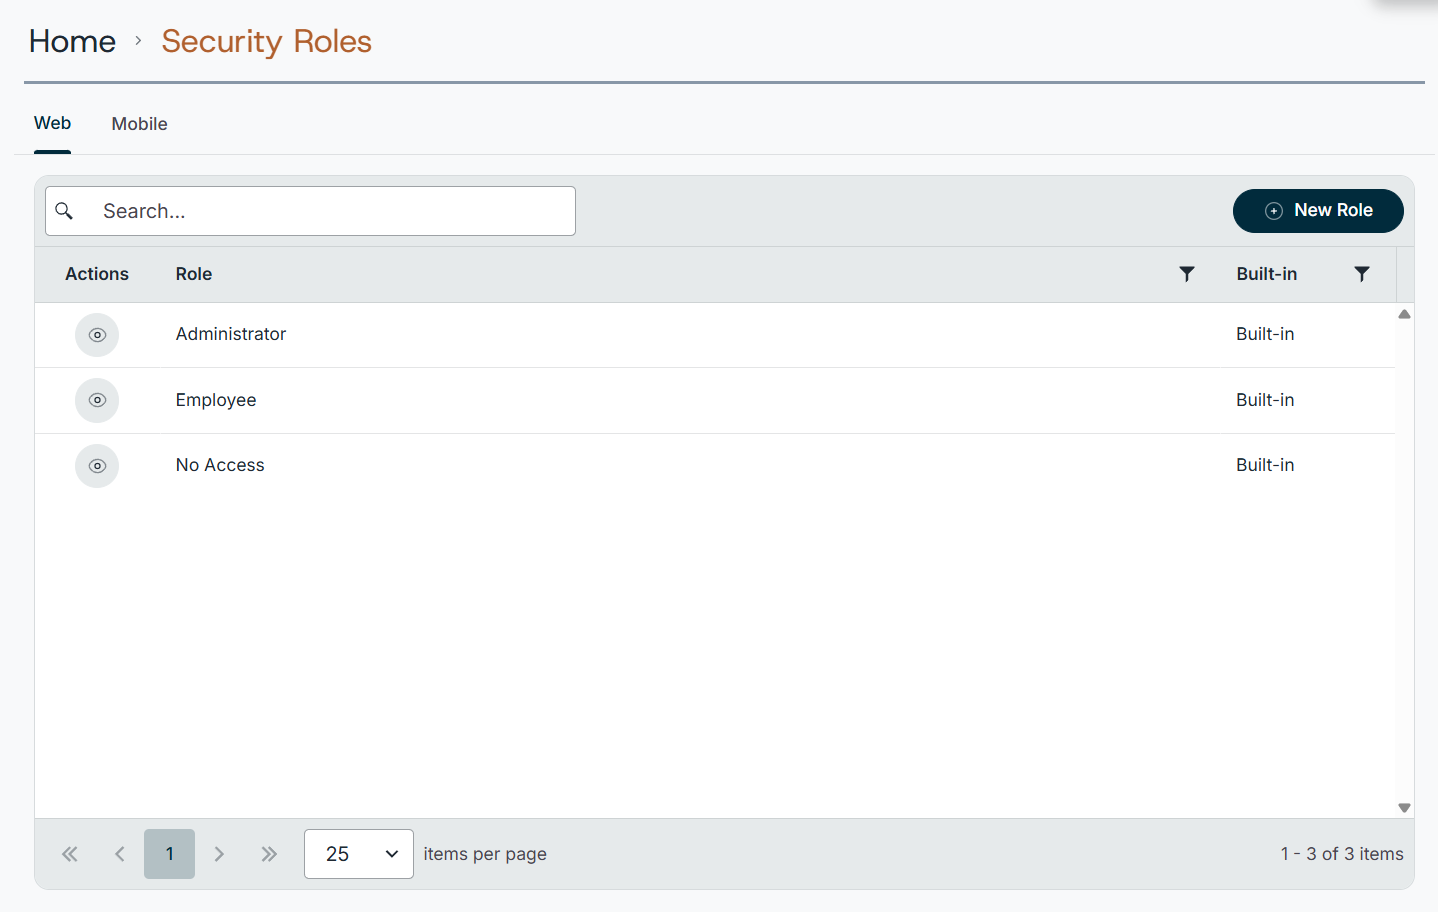1438x912 pixels.
Task: Open Security Roles breadcrumb link
Action: (267, 41)
